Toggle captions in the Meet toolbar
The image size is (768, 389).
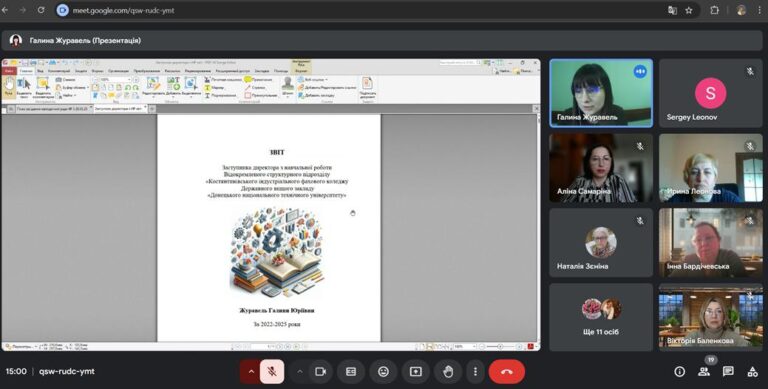[351, 371]
